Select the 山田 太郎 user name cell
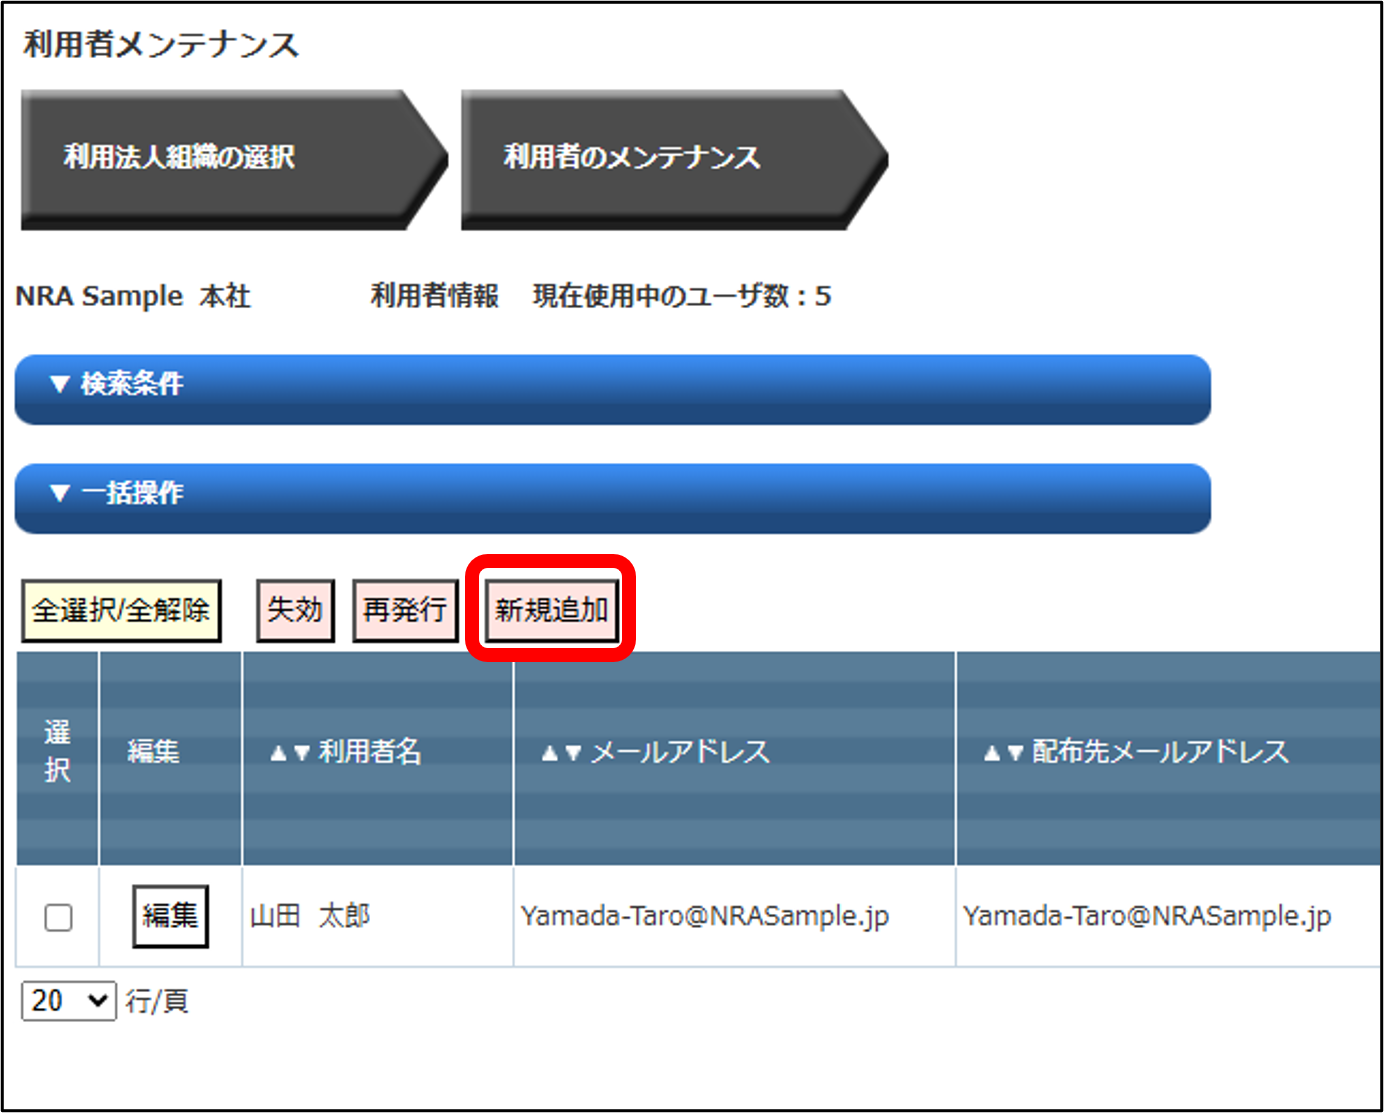Screen dimensions: 1384x1113 click(x=310, y=916)
